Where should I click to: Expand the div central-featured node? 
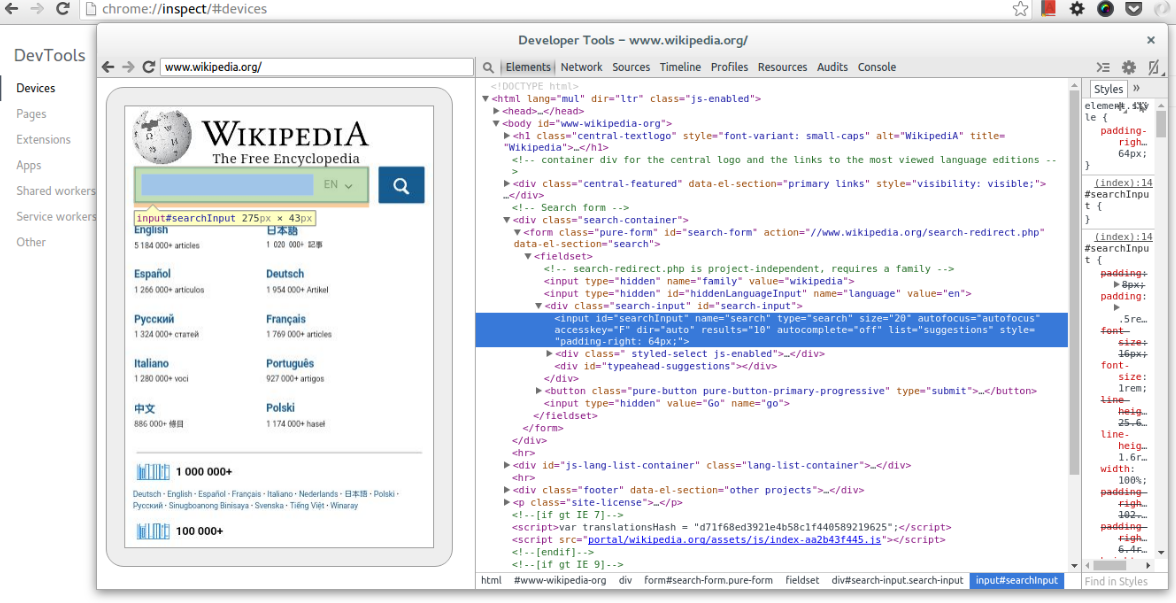(x=506, y=184)
